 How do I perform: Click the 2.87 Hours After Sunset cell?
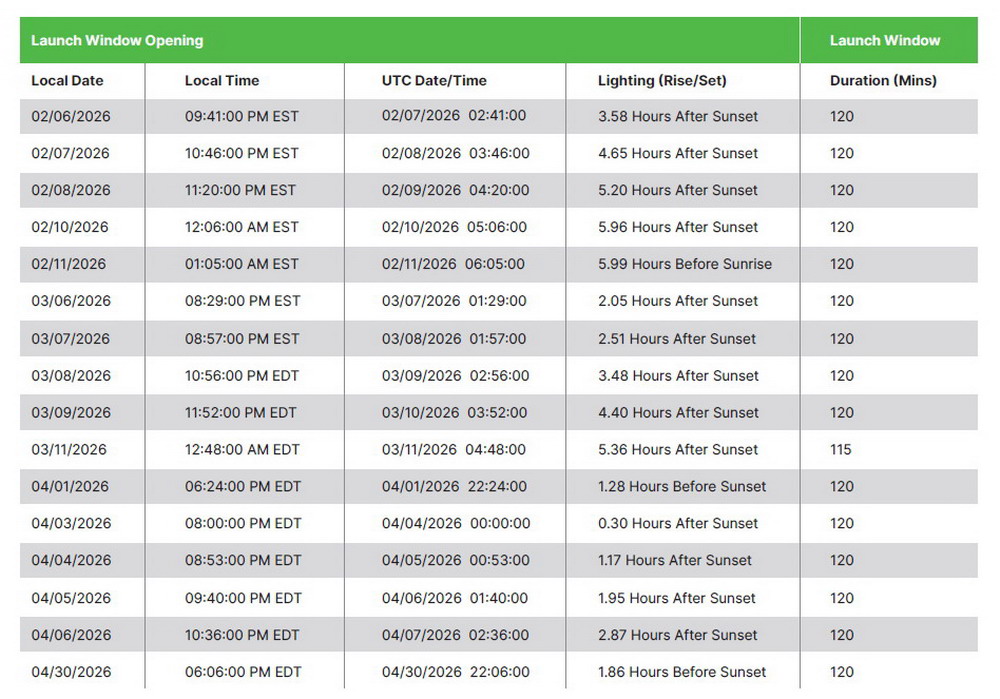[678, 636]
